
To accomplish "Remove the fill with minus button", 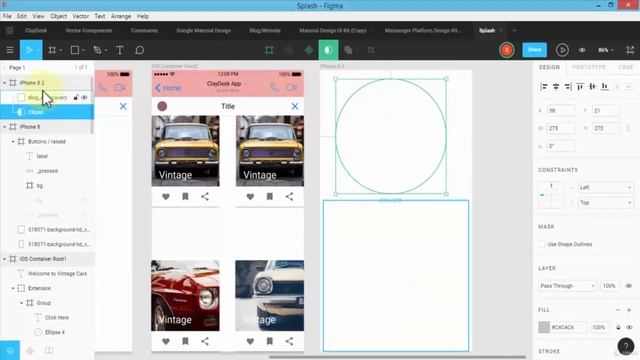I will pyautogui.click(x=618, y=310).
